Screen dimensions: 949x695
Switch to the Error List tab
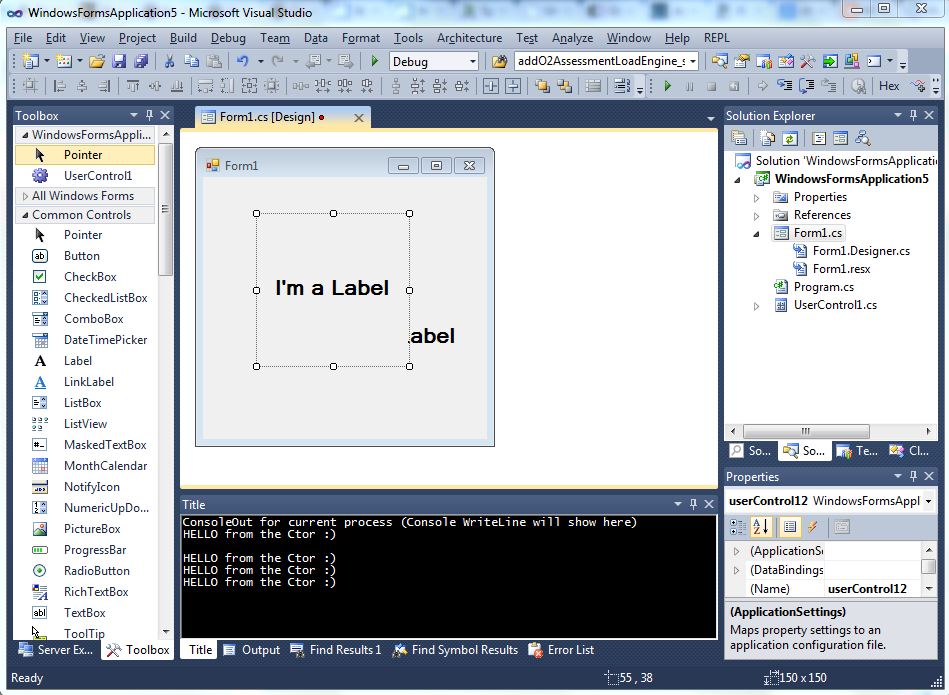tap(562, 650)
